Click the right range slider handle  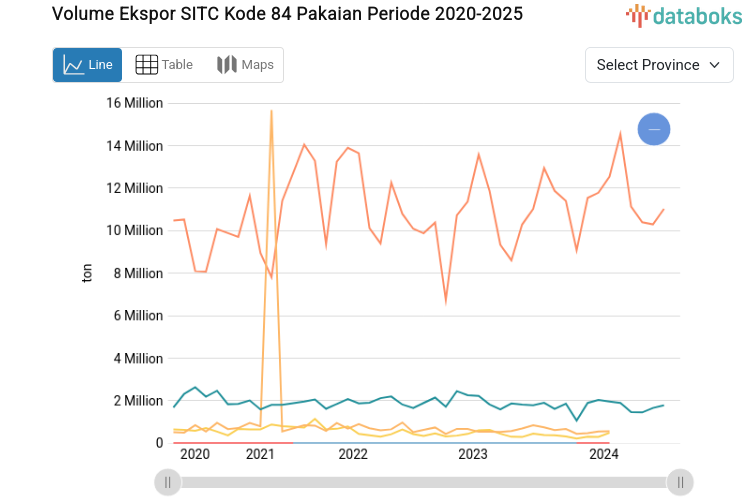pyautogui.click(x=680, y=482)
